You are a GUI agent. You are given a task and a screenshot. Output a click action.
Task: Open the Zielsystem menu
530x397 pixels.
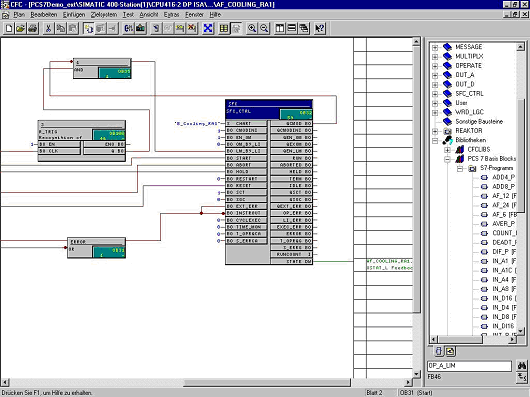coord(104,15)
